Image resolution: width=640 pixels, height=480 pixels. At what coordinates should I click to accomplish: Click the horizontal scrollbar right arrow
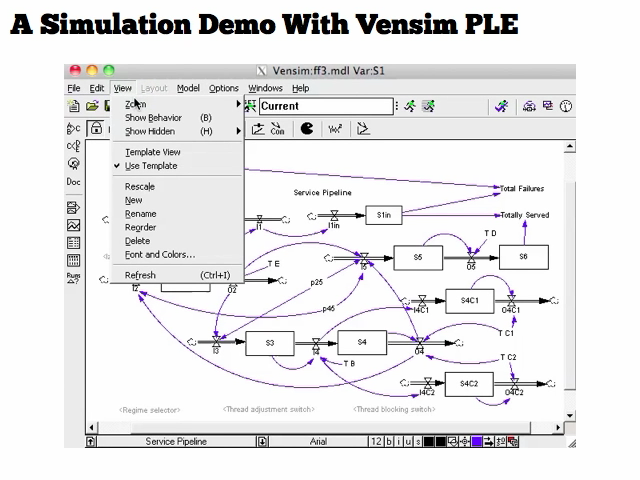[x=558, y=428]
